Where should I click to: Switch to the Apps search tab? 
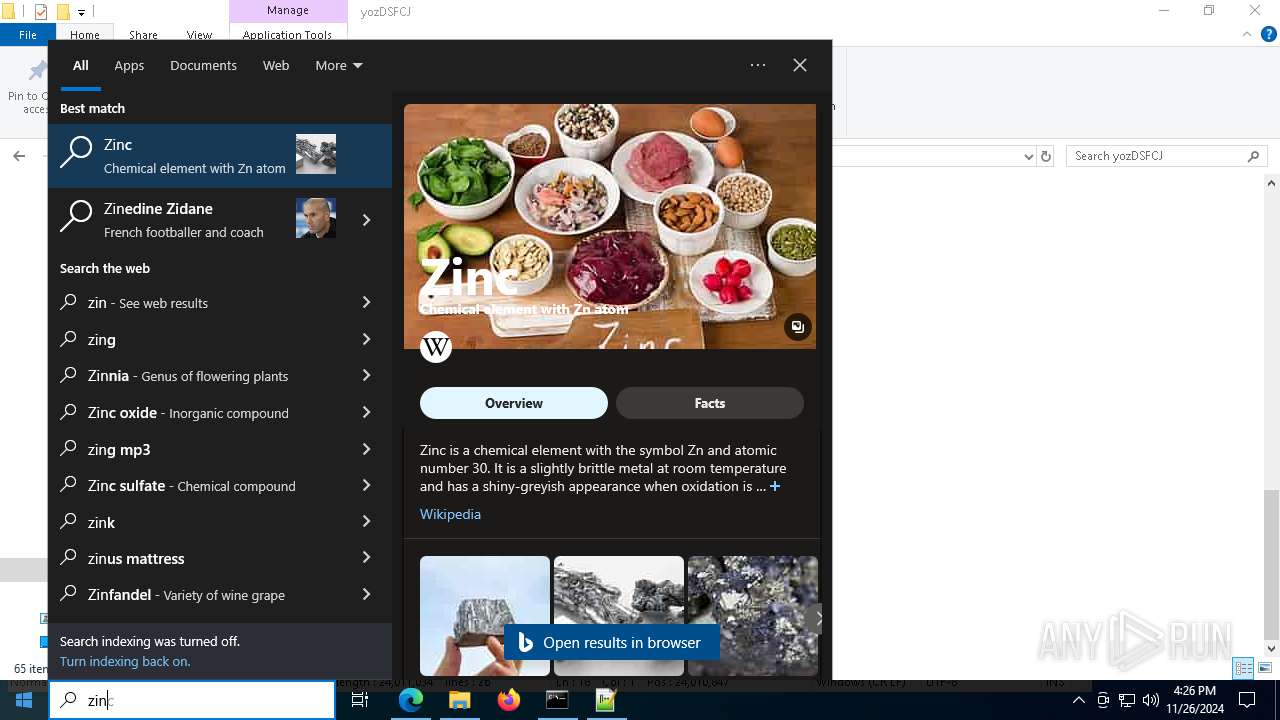coord(129,65)
